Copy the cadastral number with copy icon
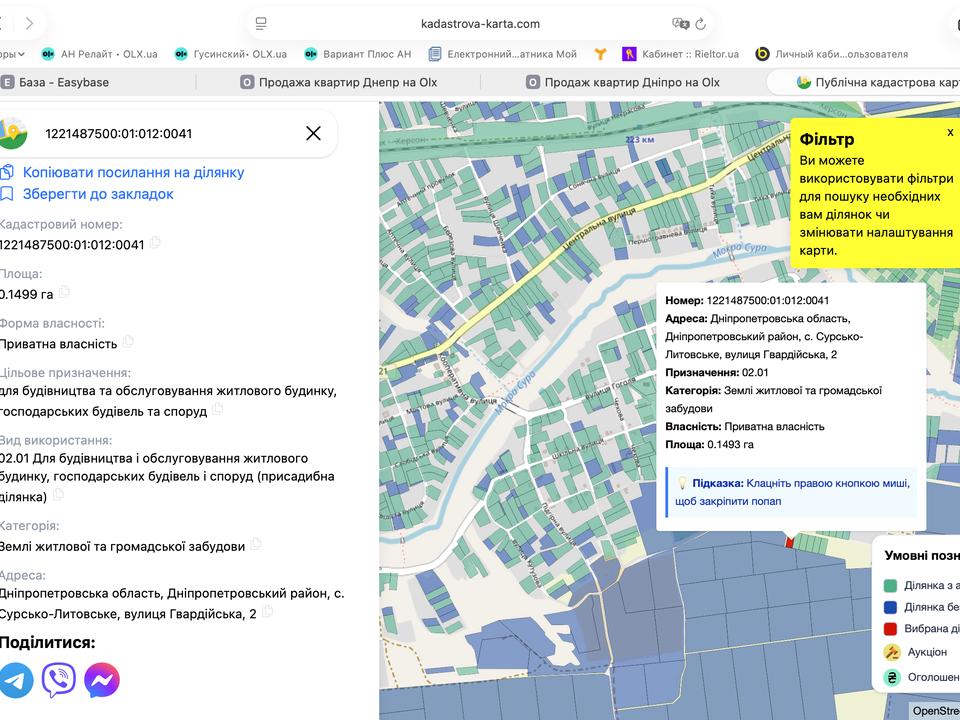The height and width of the screenshot is (720, 960). point(155,242)
